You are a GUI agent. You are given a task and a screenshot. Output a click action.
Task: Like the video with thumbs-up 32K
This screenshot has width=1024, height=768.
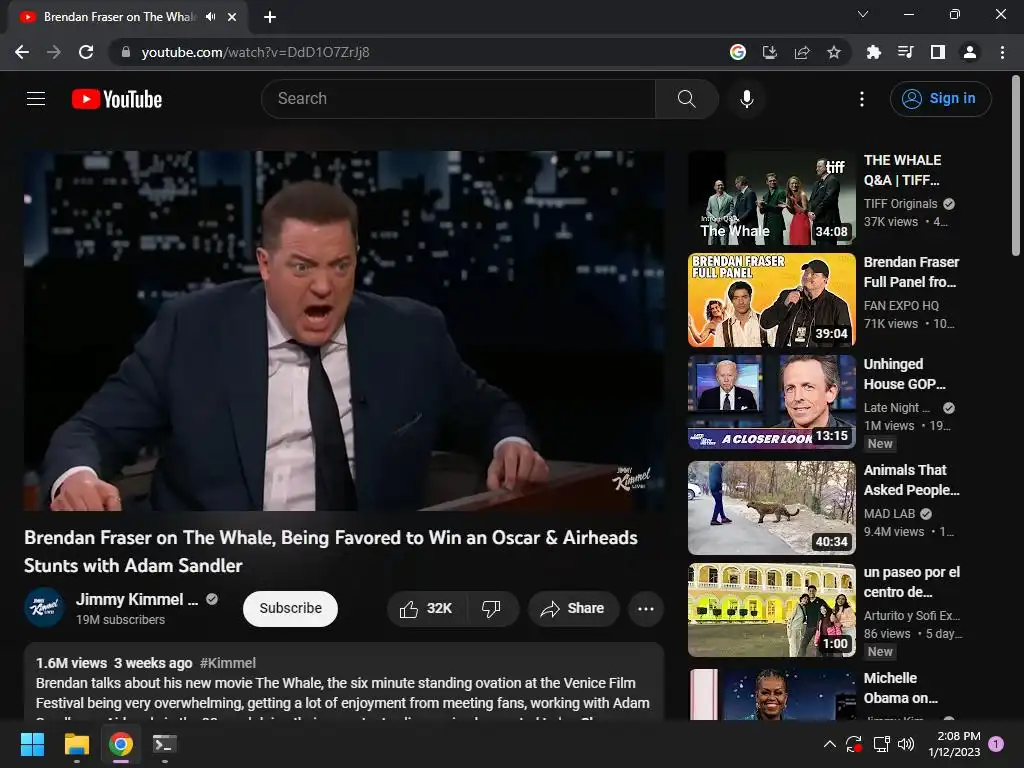click(426, 609)
